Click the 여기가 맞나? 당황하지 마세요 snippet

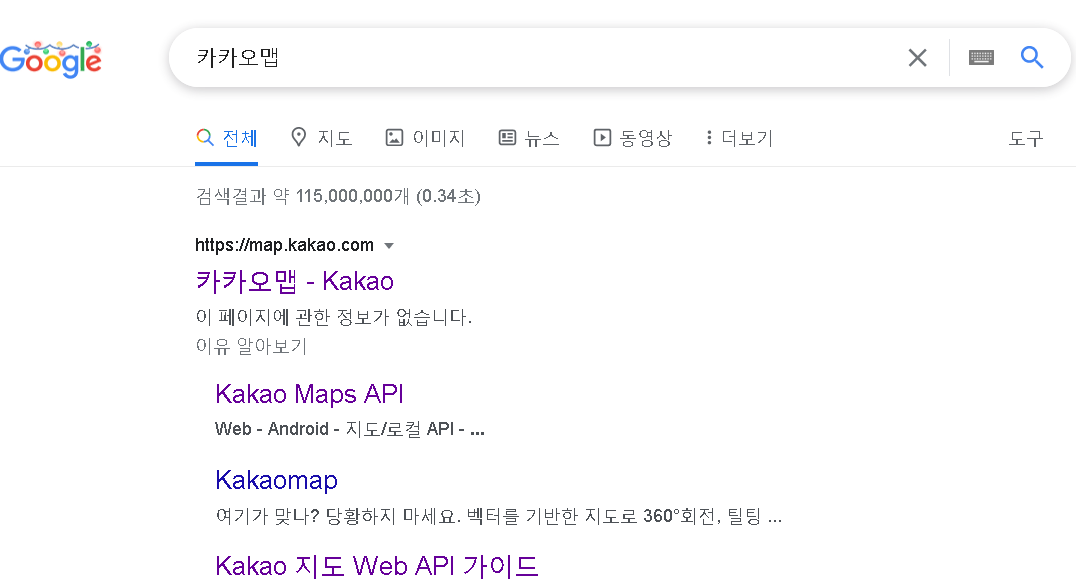point(499,516)
